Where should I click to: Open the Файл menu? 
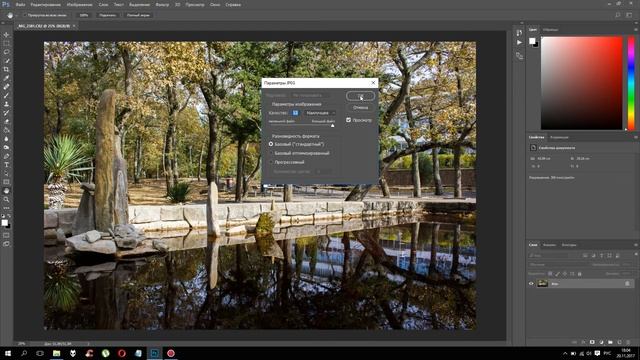pos(20,5)
